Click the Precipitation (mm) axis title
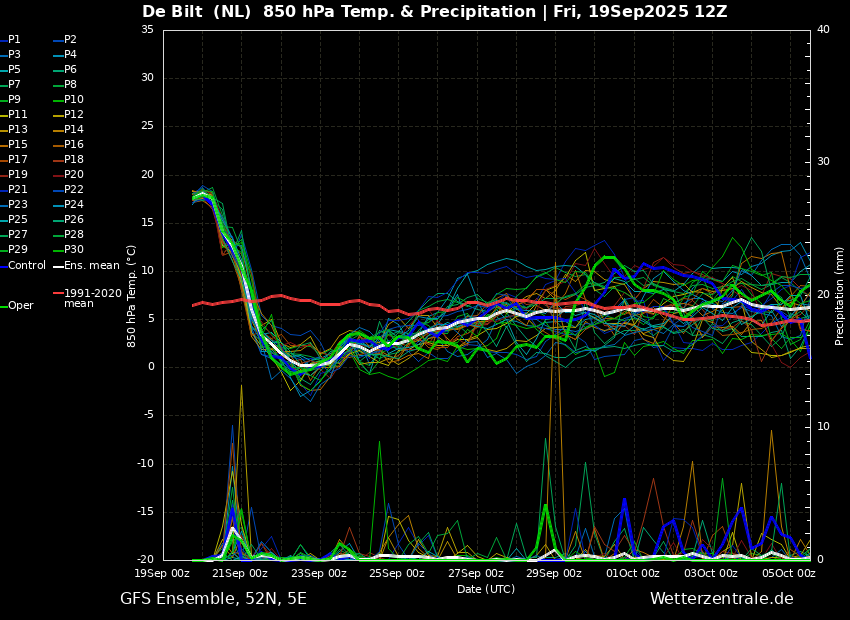Viewport: 850px width, 620px height. pyautogui.click(x=840, y=295)
